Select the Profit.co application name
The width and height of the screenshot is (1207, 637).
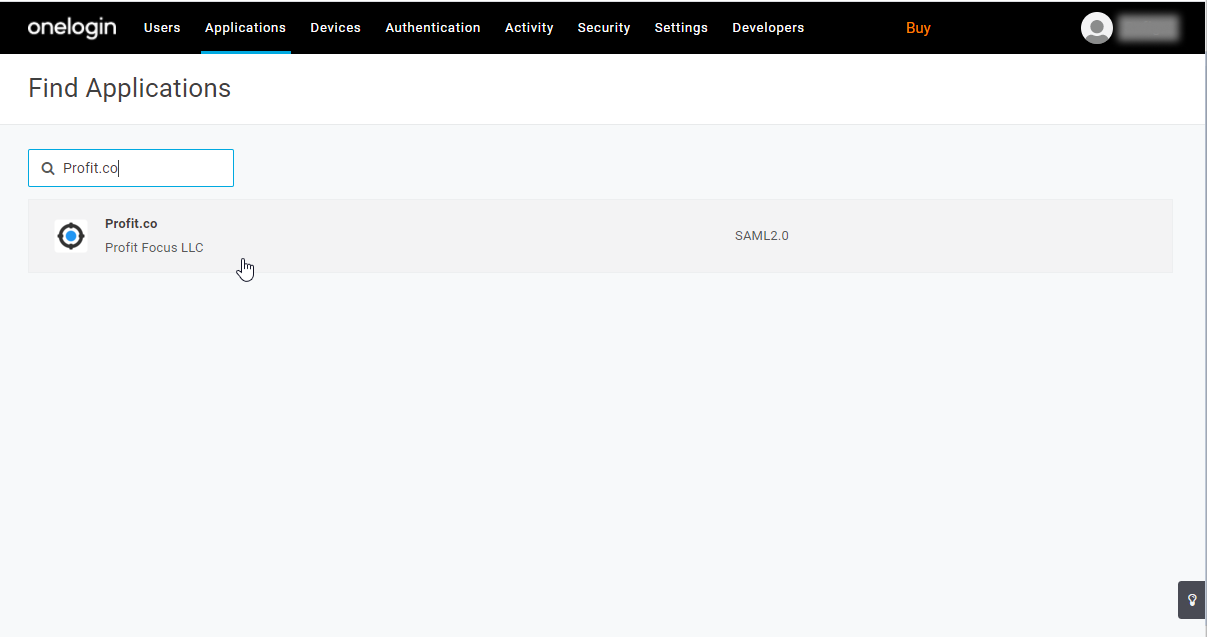131,224
